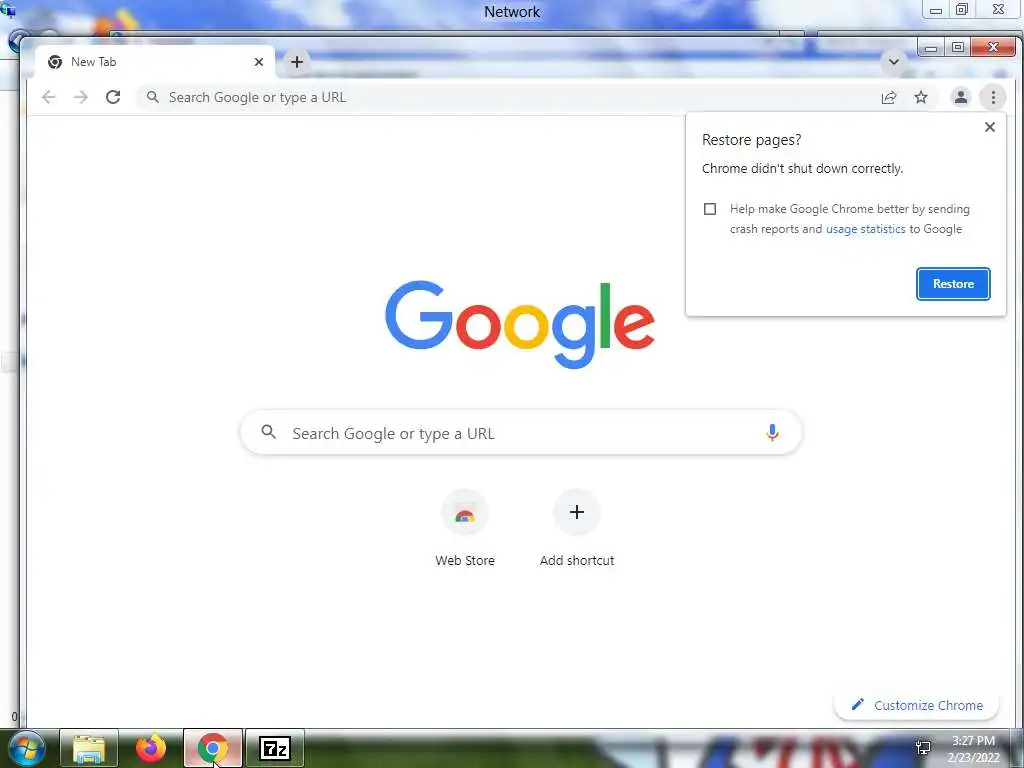Screen dimensions: 1024x768
Task: Tick the send crash reports checkbox
Action: tap(710, 209)
